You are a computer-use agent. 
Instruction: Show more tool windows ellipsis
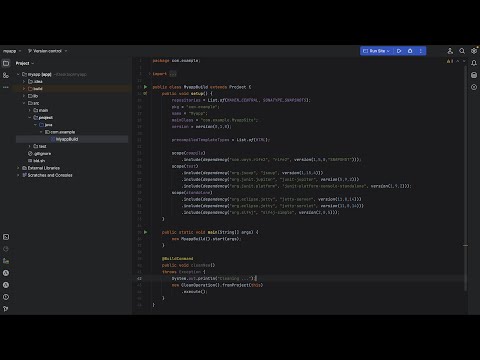[x=6, y=87]
